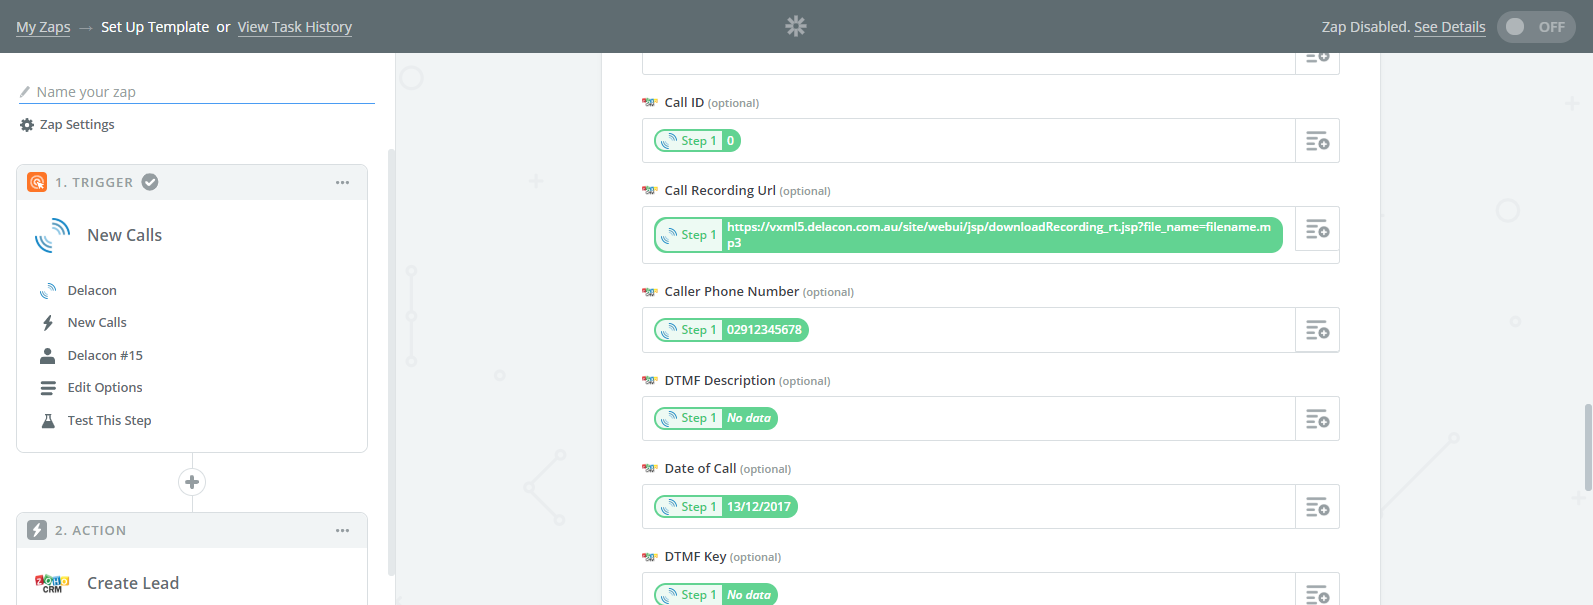Click the Call ID input field

point(969,141)
